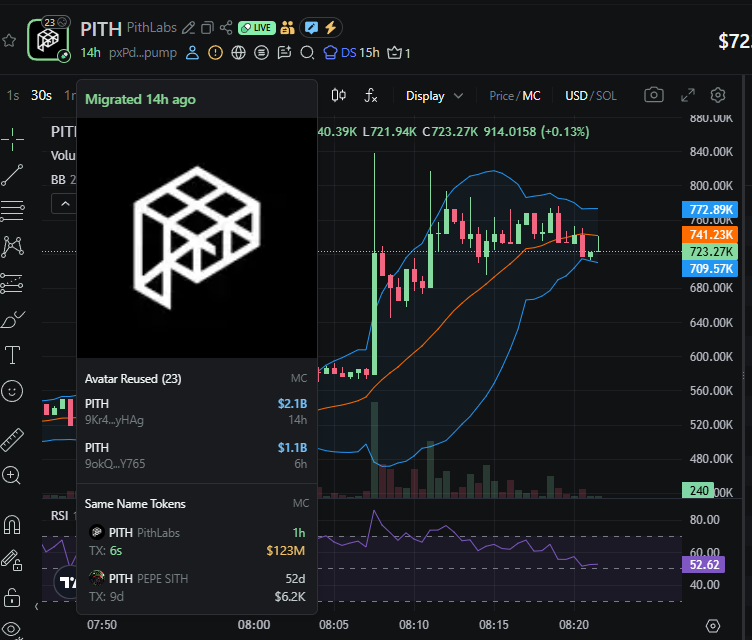The height and width of the screenshot is (640, 752).
Task: Click the 723.27K current price label
Action: [710, 251]
